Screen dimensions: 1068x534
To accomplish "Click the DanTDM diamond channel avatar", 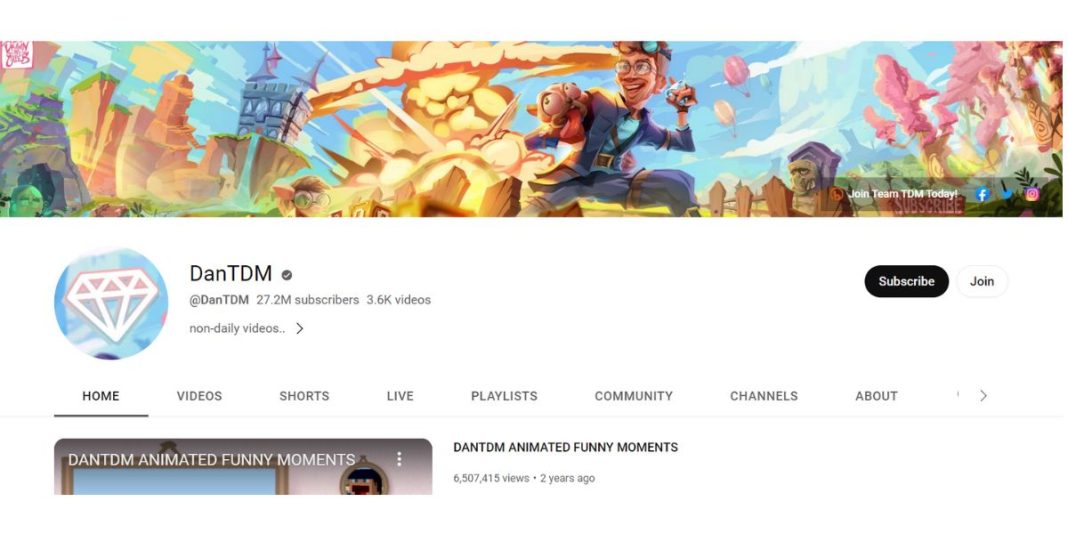I will pos(111,304).
